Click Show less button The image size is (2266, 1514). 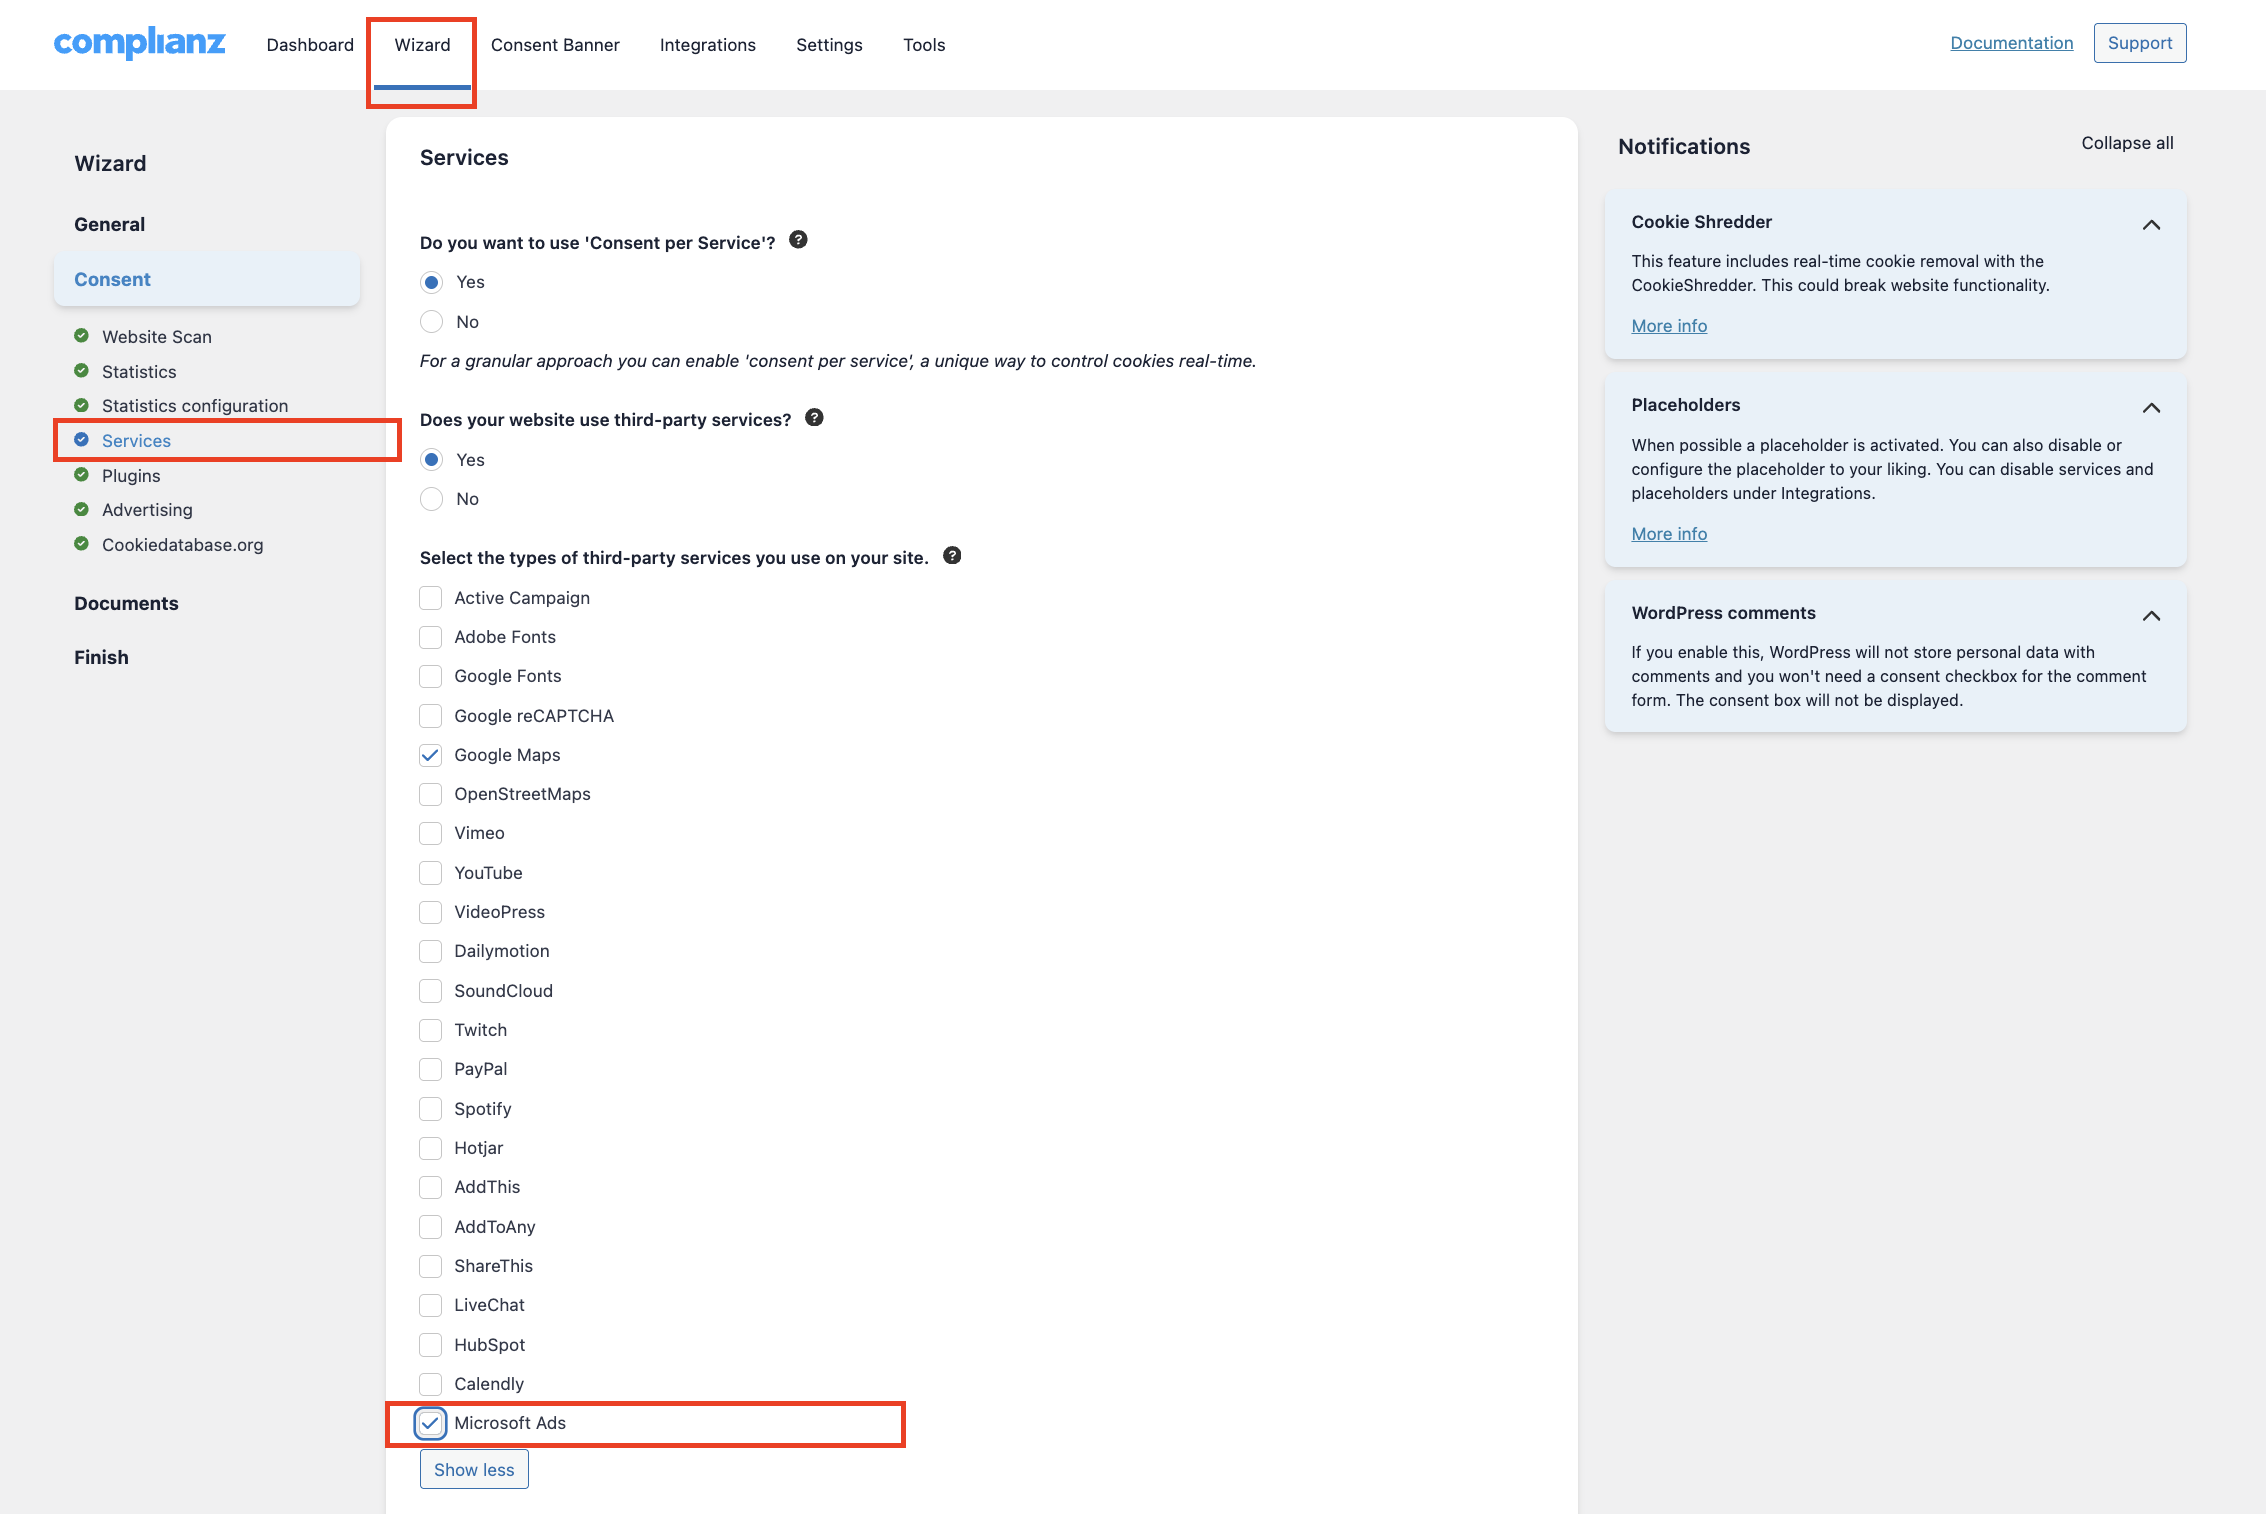pos(474,1469)
